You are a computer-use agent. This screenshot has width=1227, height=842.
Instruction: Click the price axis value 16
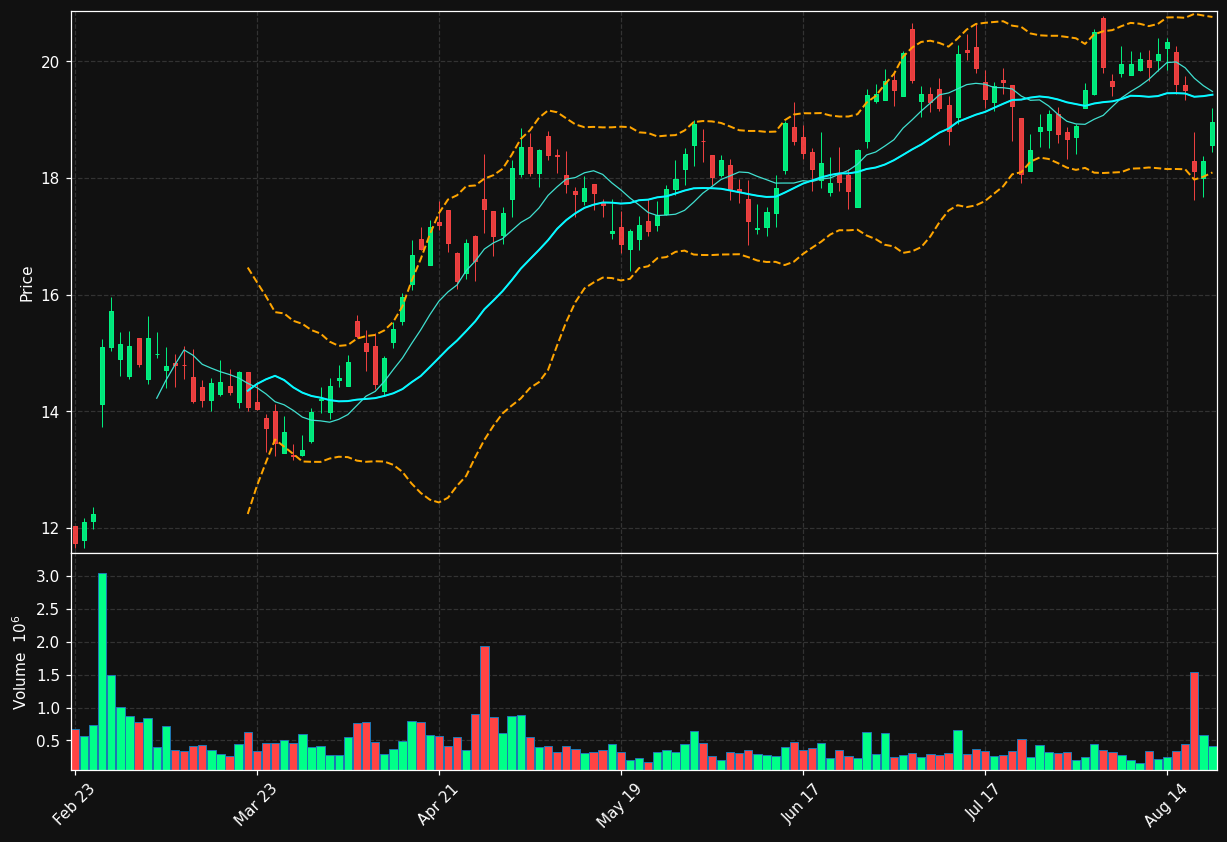pos(50,296)
